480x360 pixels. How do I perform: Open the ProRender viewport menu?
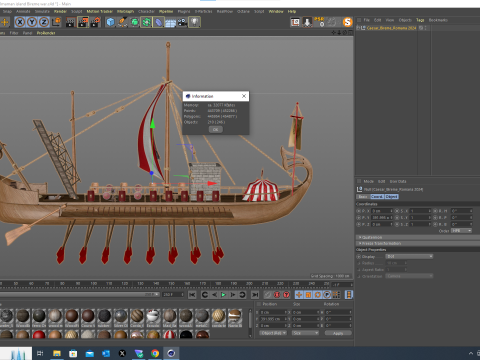(x=46, y=33)
